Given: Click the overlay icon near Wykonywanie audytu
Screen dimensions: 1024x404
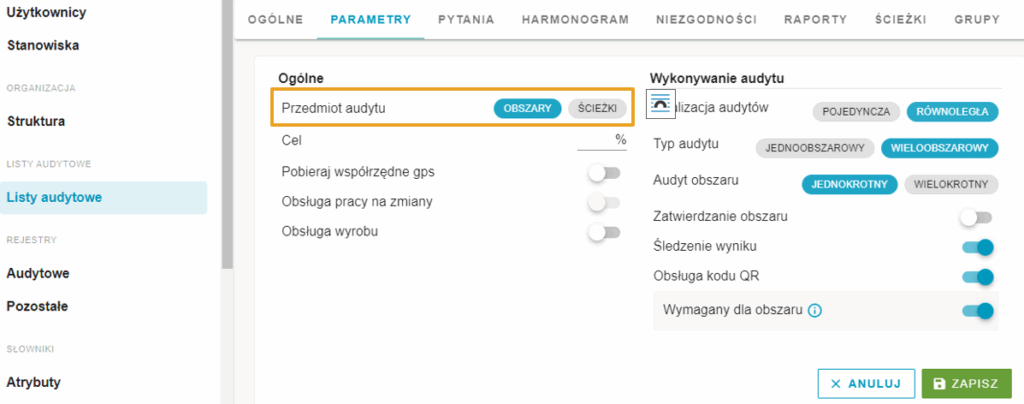Looking at the screenshot, I should [x=661, y=104].
